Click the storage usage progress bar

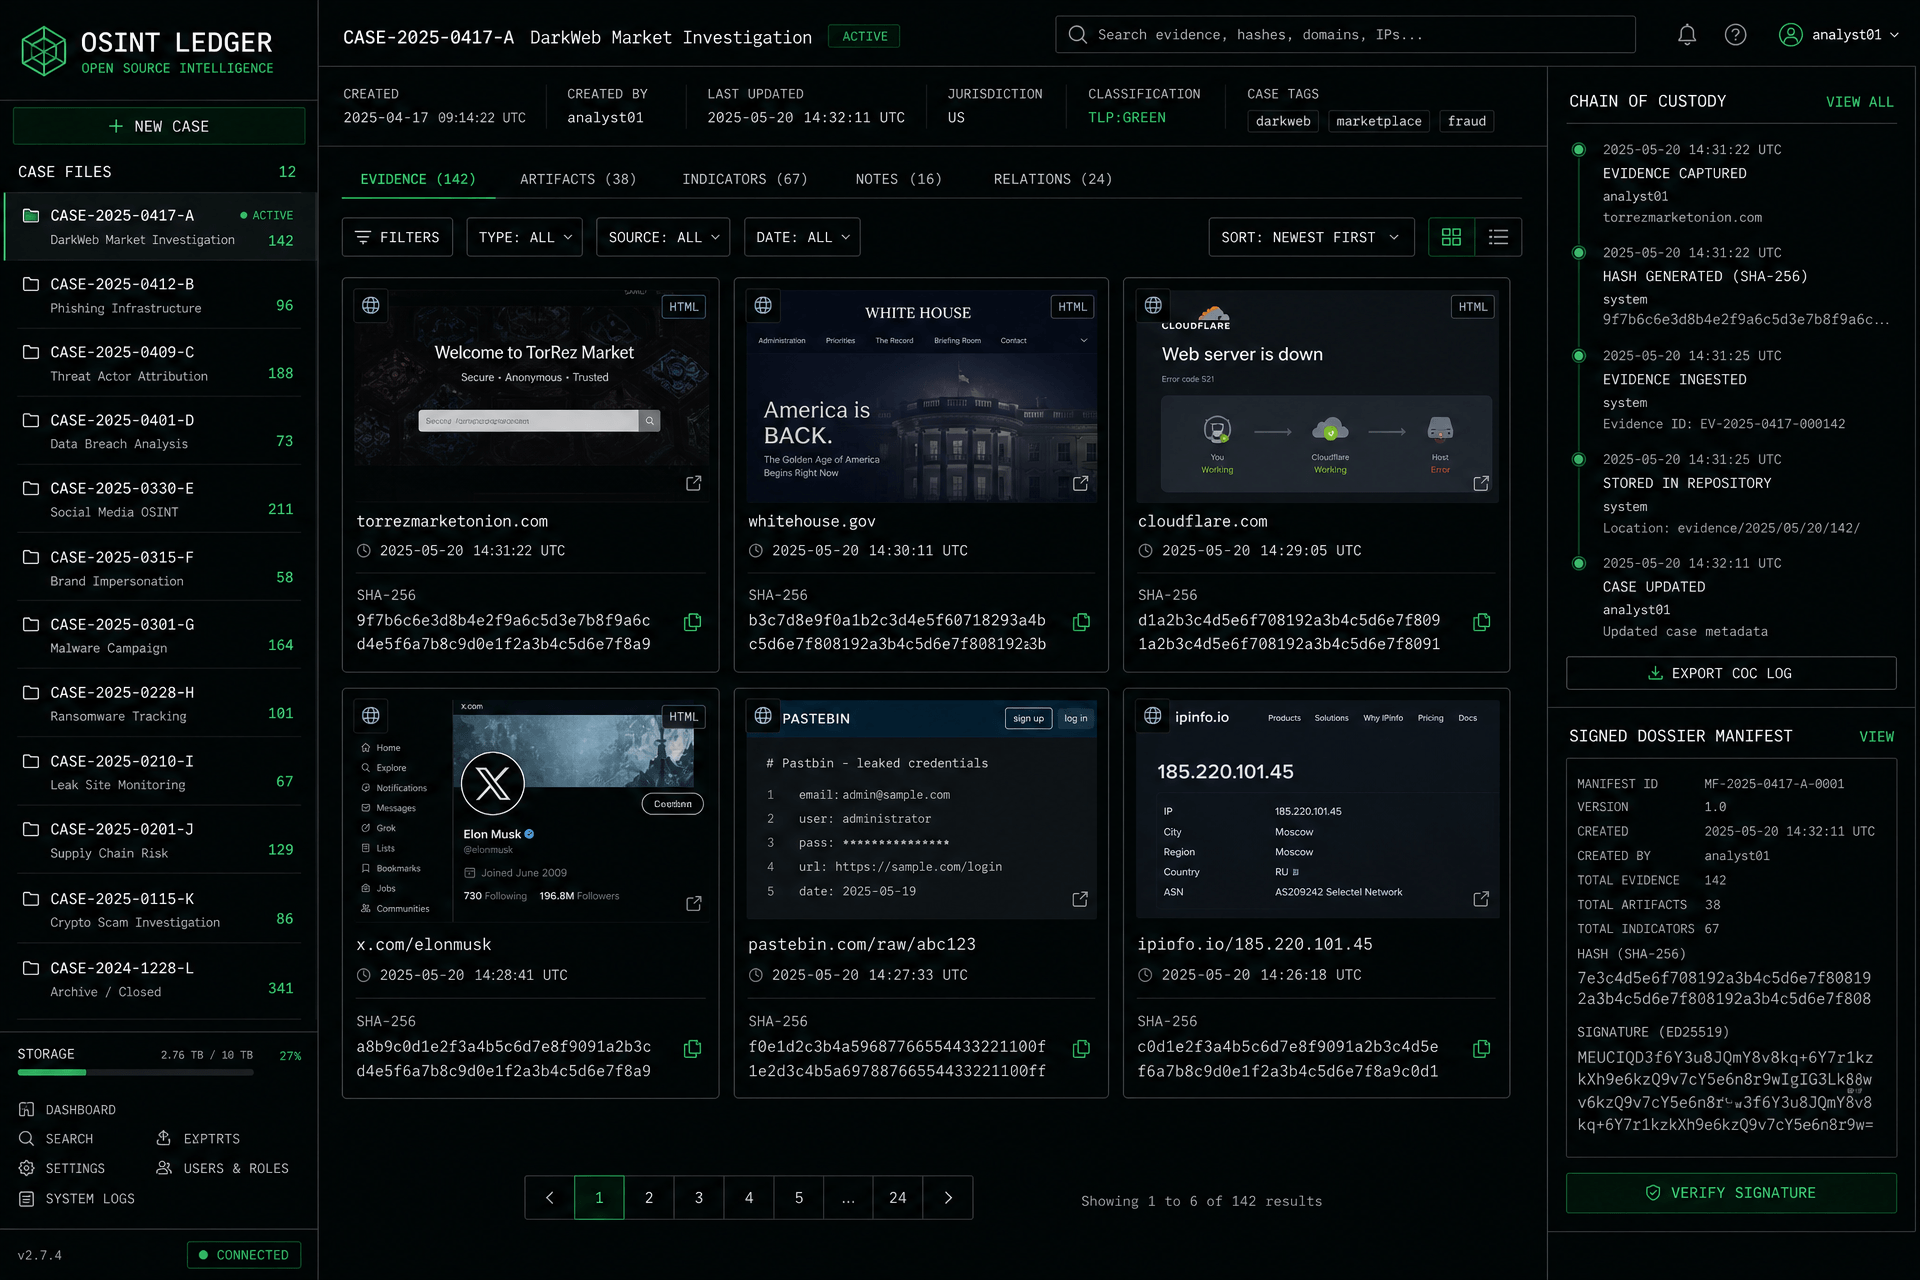click(135, 1073)
